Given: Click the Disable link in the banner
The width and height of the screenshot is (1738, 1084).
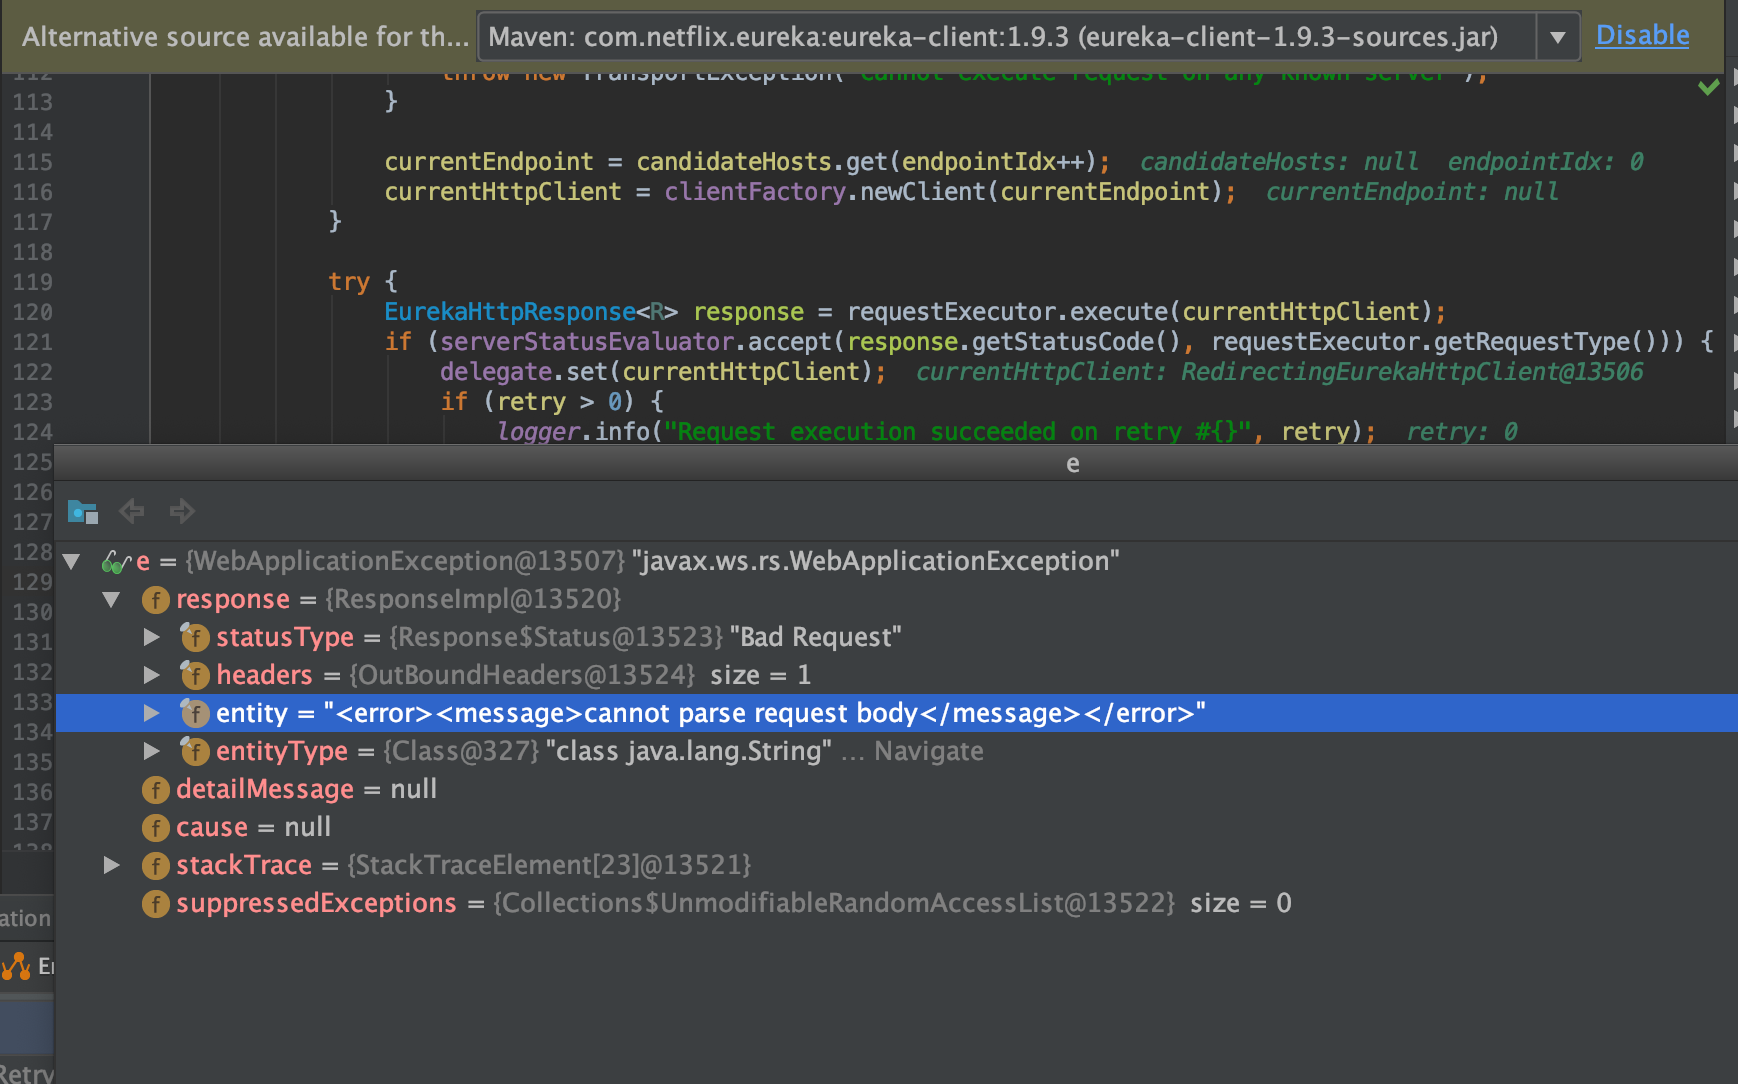Looking at the screenshot, I should [1642, 35].
